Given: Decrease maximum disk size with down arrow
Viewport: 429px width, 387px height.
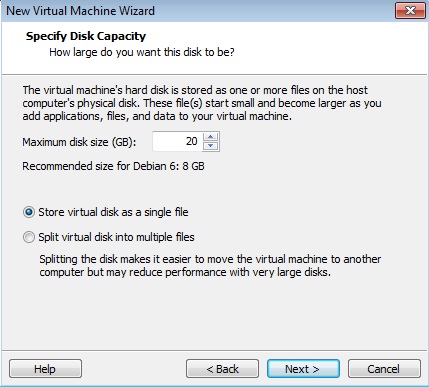Looking at the screenshot, I should click(210, 146).
